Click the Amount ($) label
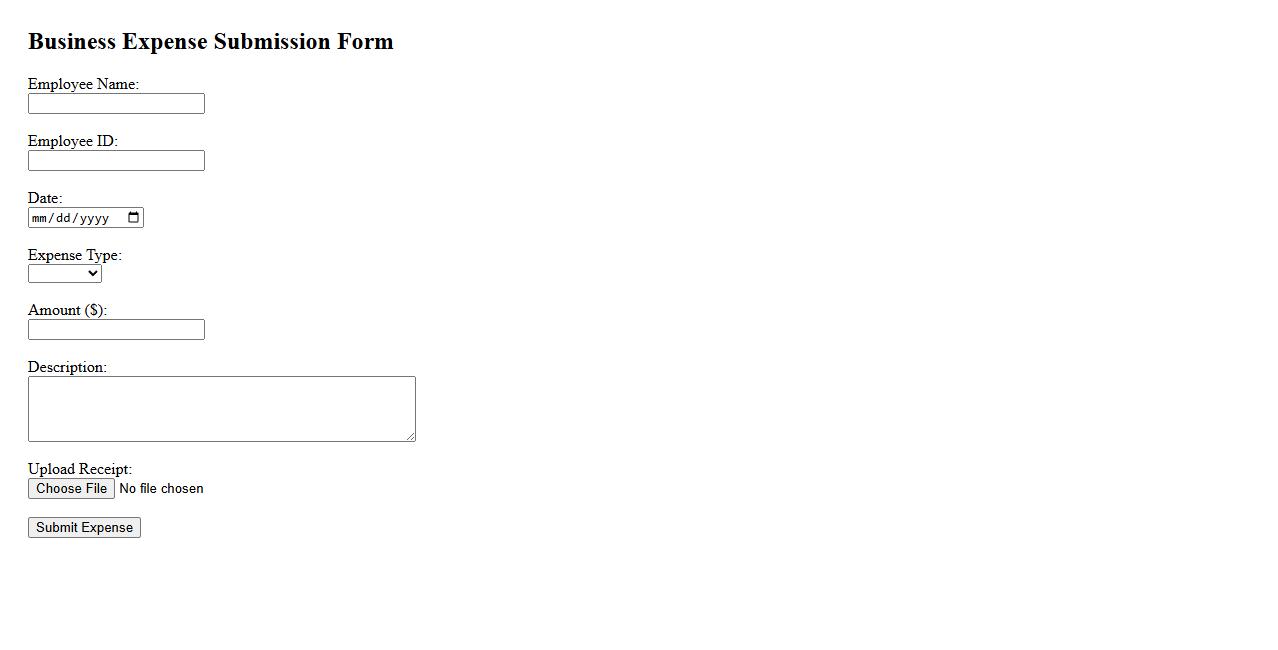 67,311
